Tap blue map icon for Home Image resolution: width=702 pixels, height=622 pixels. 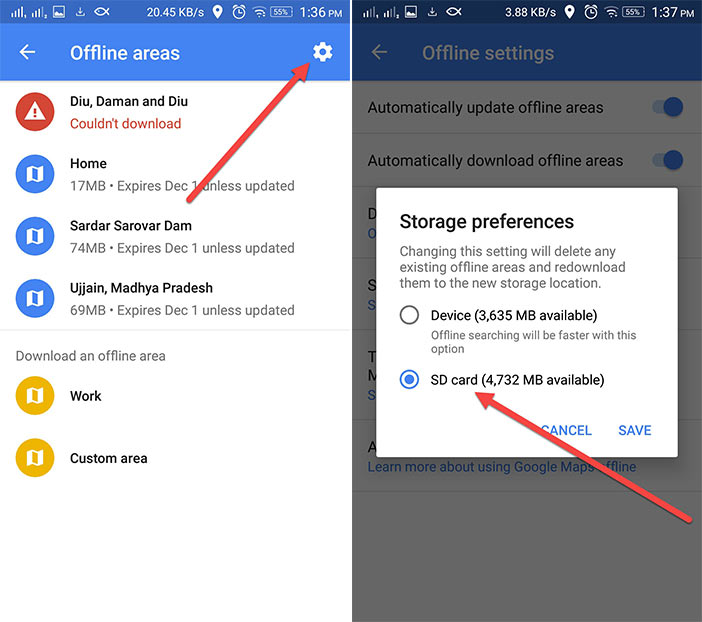[x=35, y=174]
